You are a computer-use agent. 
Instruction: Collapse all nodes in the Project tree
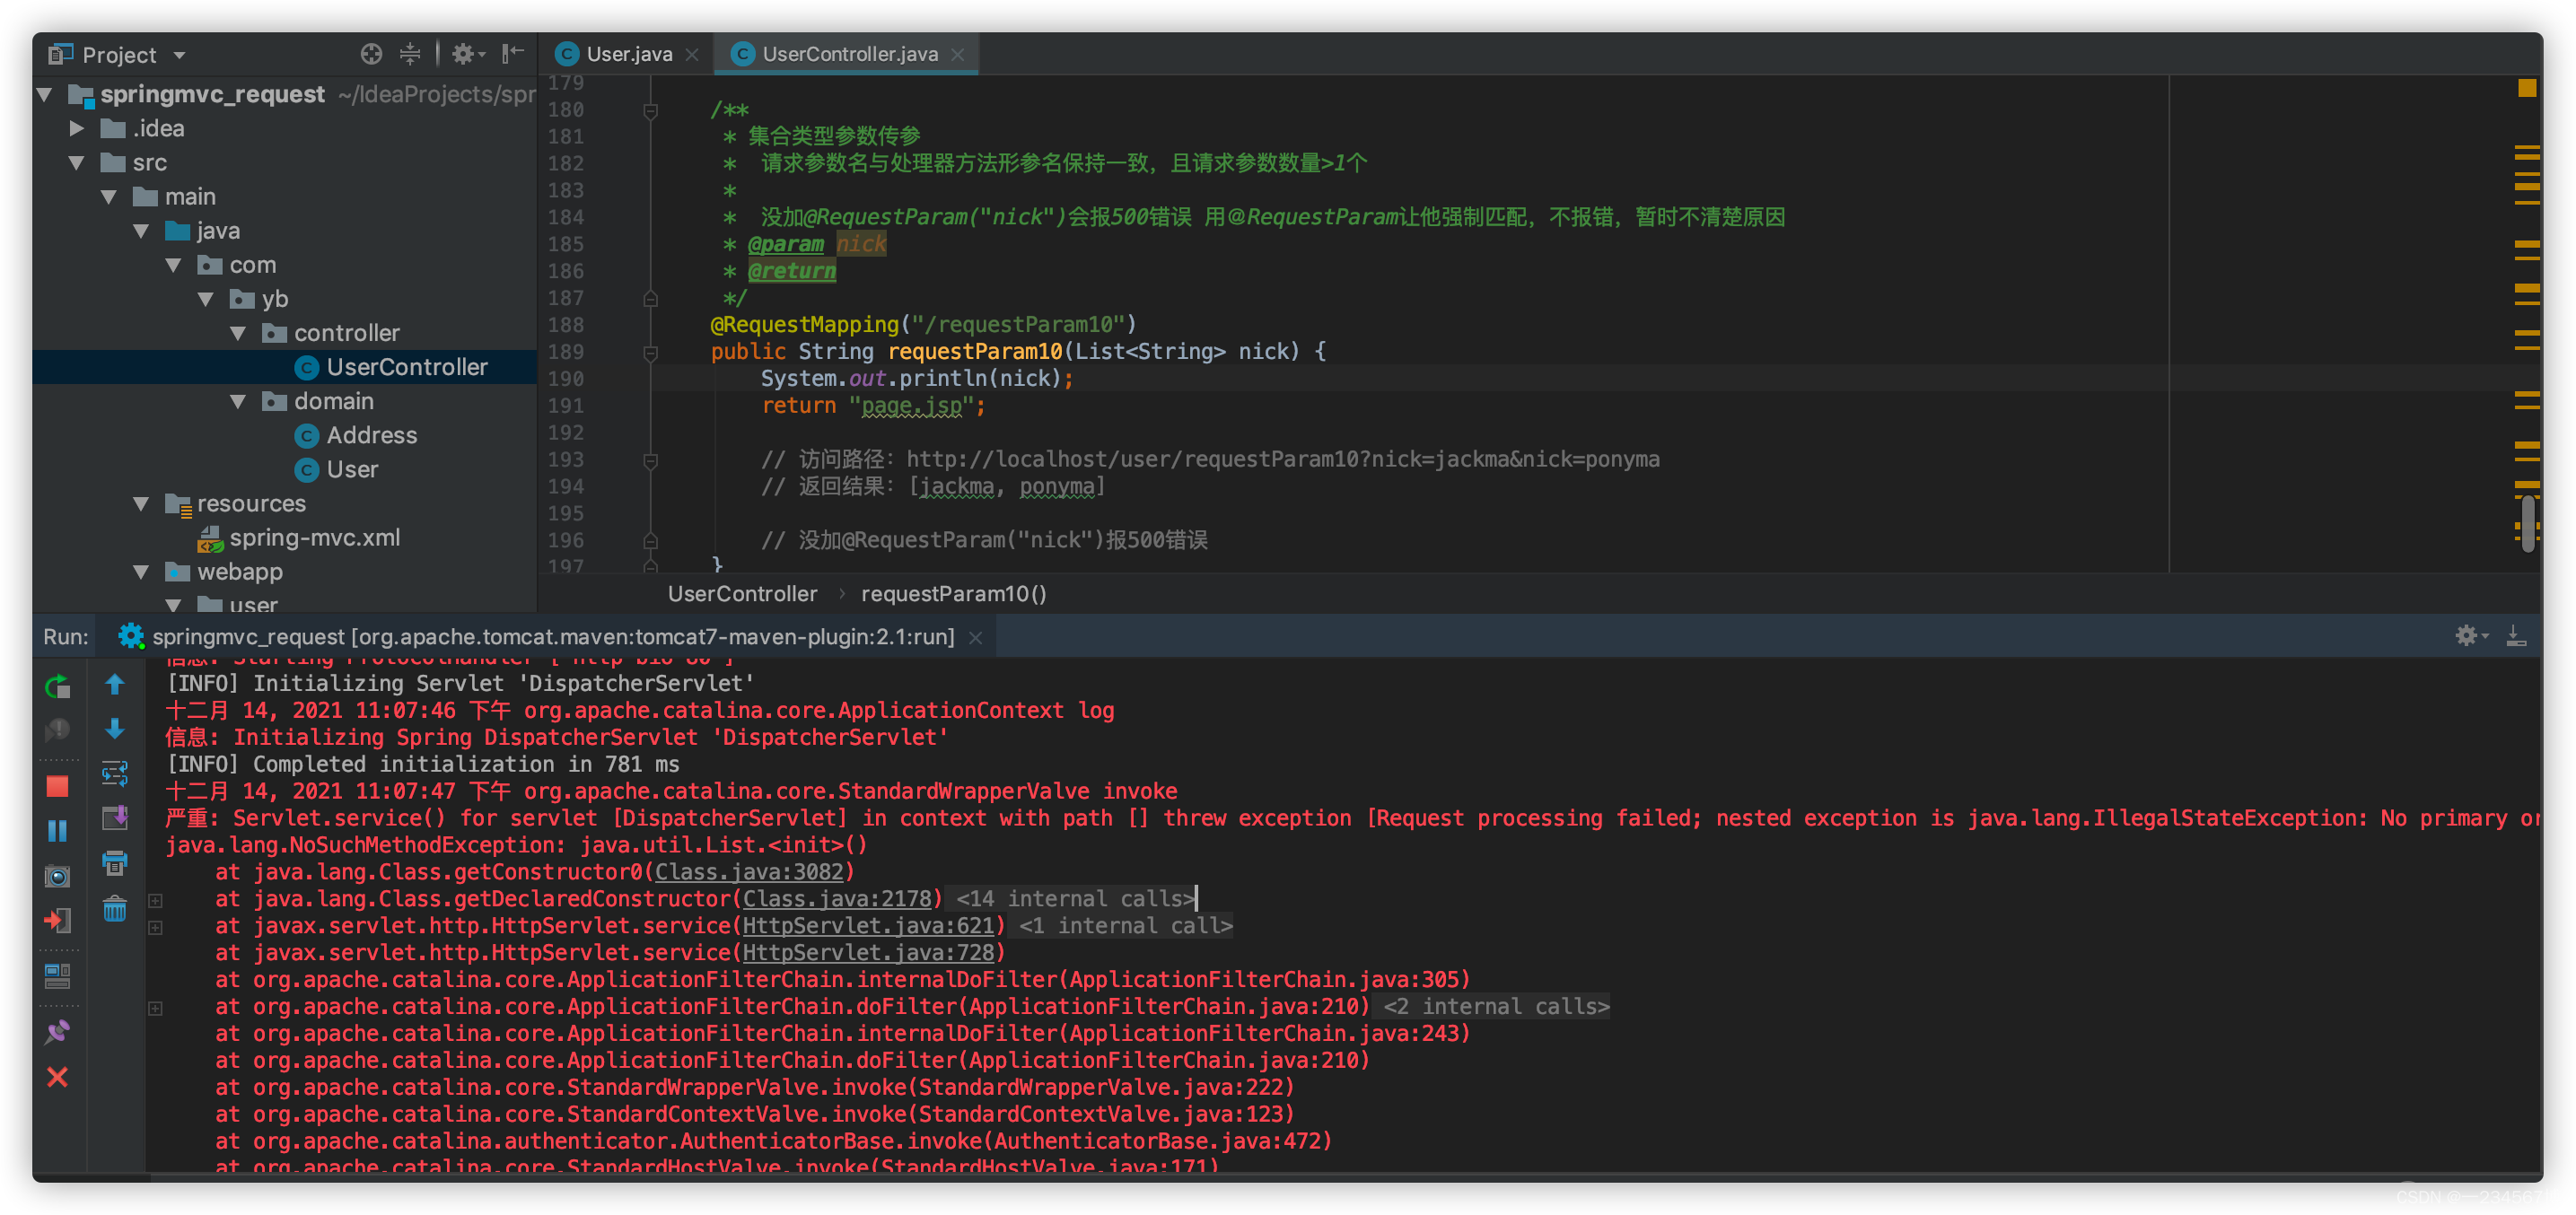click(410, 53)
